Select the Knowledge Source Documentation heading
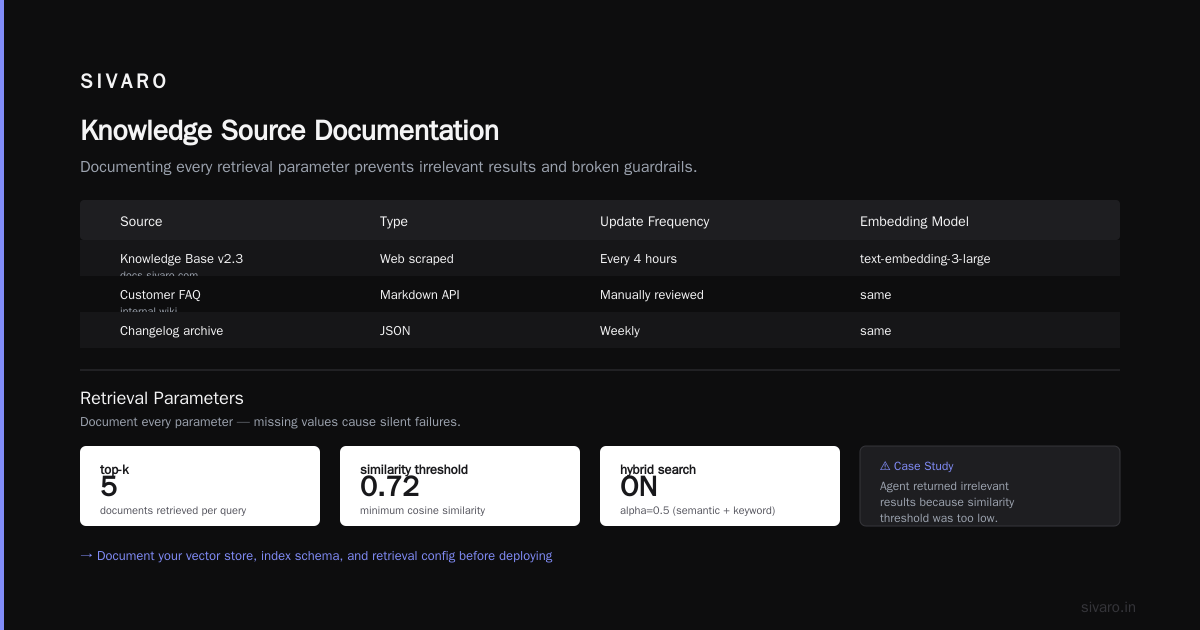1200x630 pixels. point(289,131)
